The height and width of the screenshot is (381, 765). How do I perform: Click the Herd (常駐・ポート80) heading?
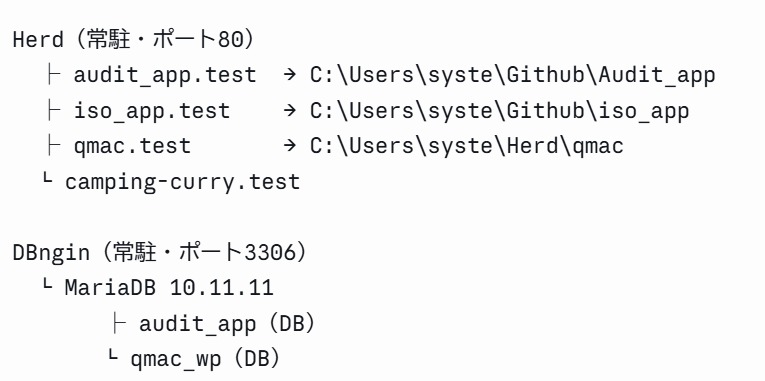coord(133,40)
